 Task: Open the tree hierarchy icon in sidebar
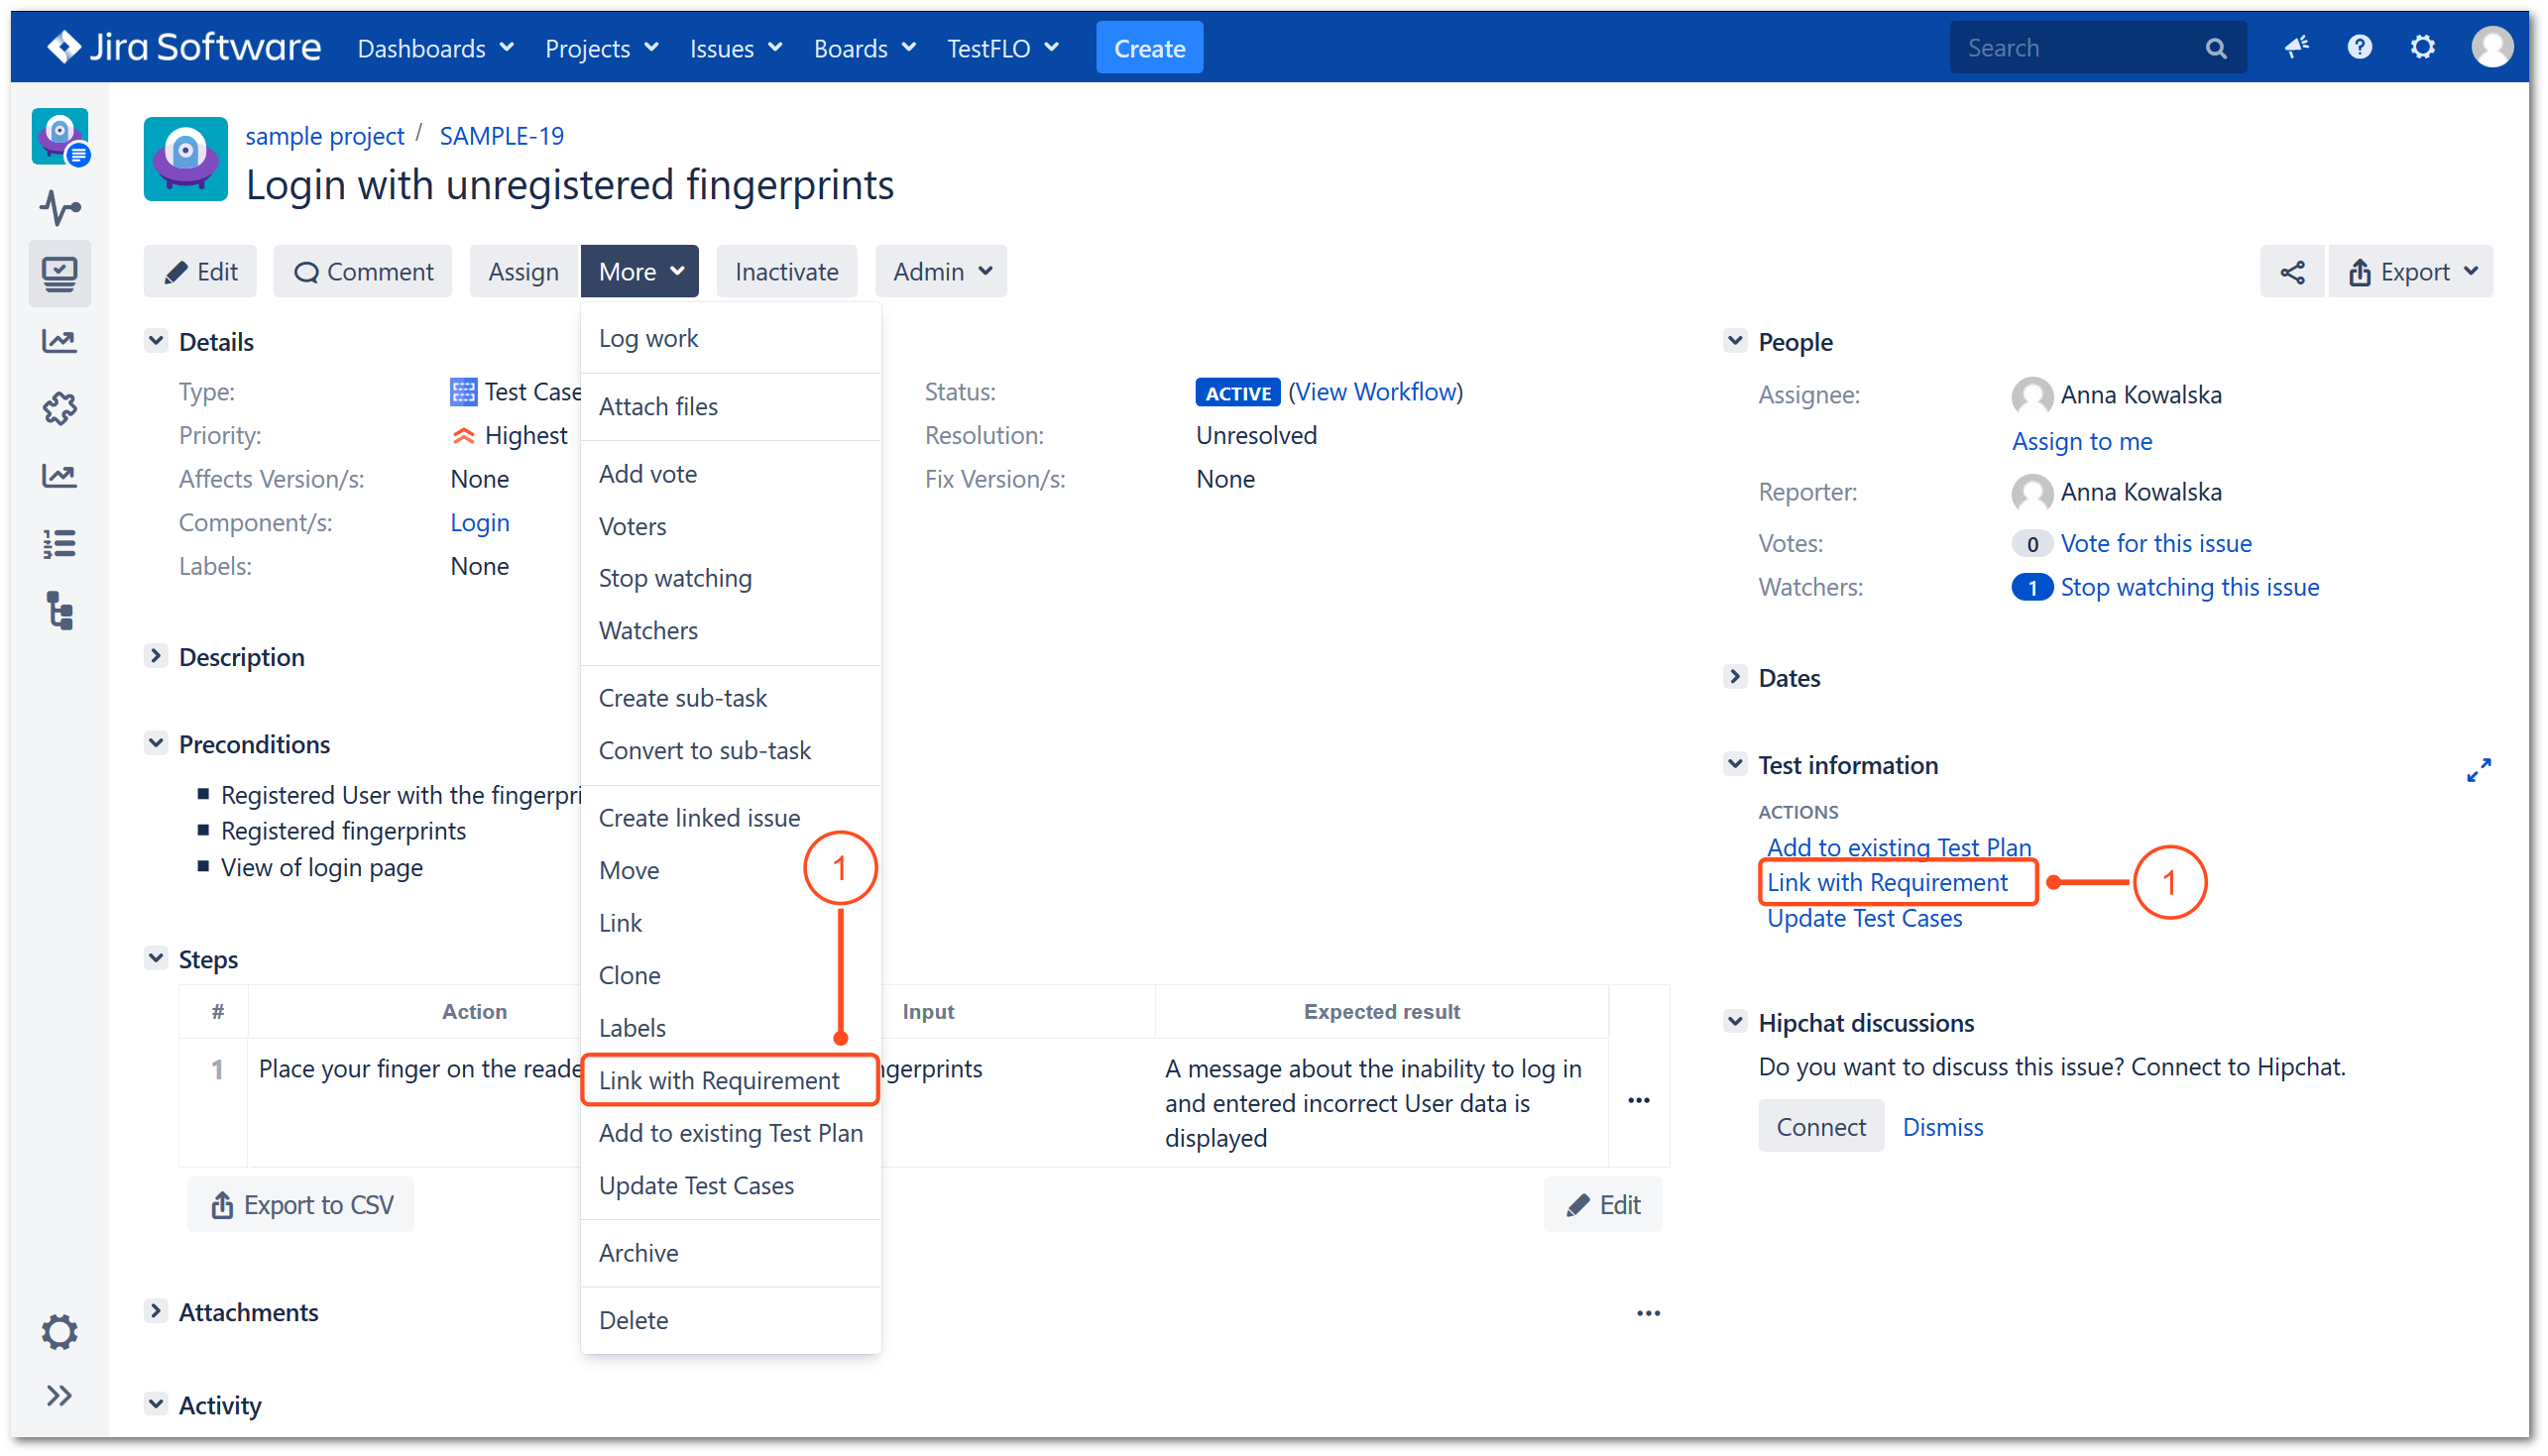pos(60,611)
